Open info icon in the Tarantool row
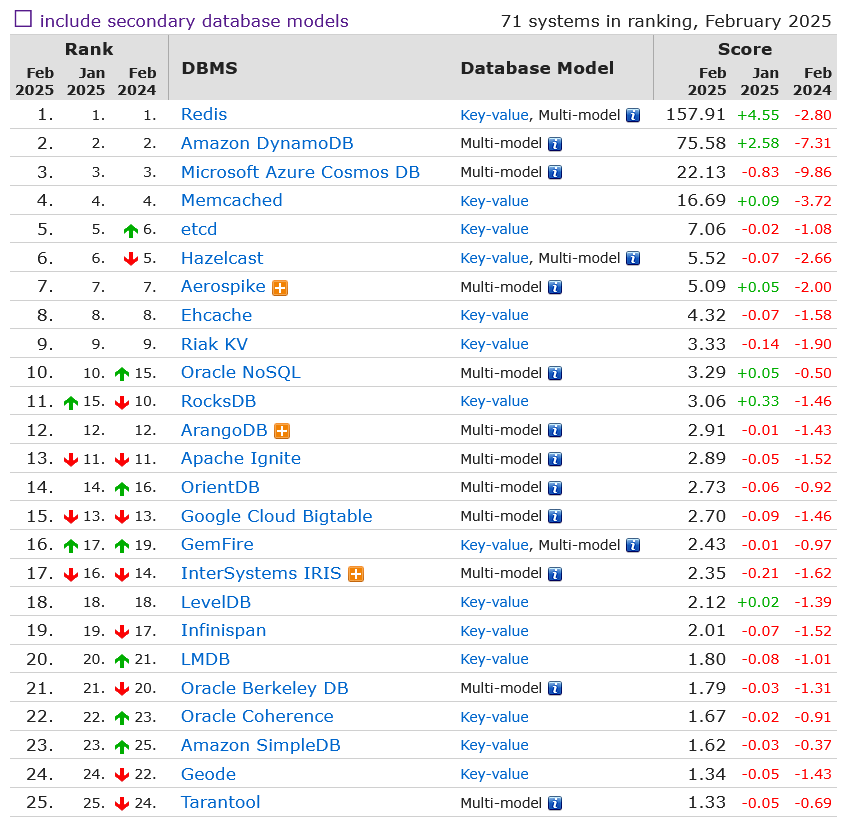This screenshot has height=820, width=853. click(x=555, y=803)
